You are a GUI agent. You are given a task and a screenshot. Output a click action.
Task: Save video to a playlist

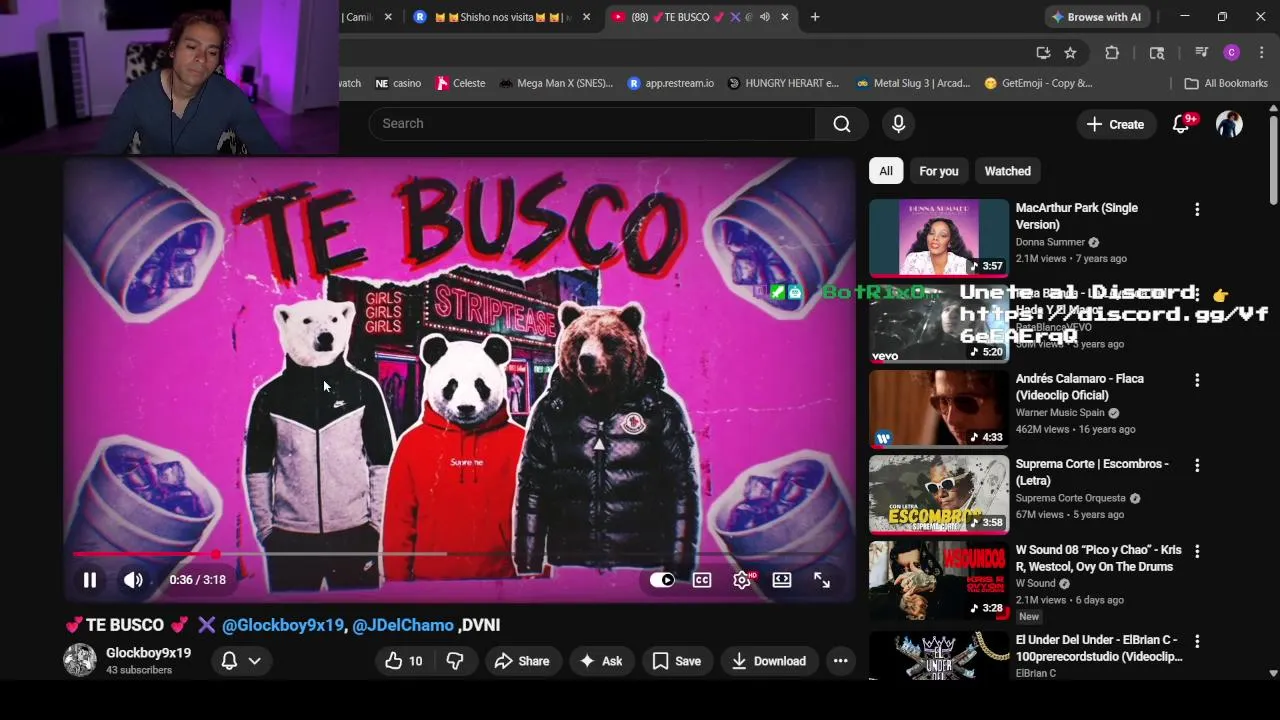(677, 661)
